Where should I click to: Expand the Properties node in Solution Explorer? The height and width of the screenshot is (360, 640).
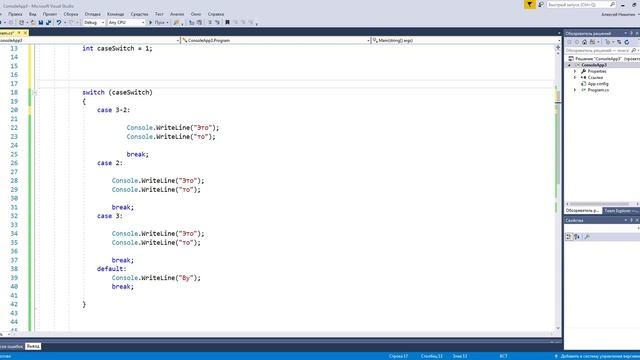[x=575, y=71]
